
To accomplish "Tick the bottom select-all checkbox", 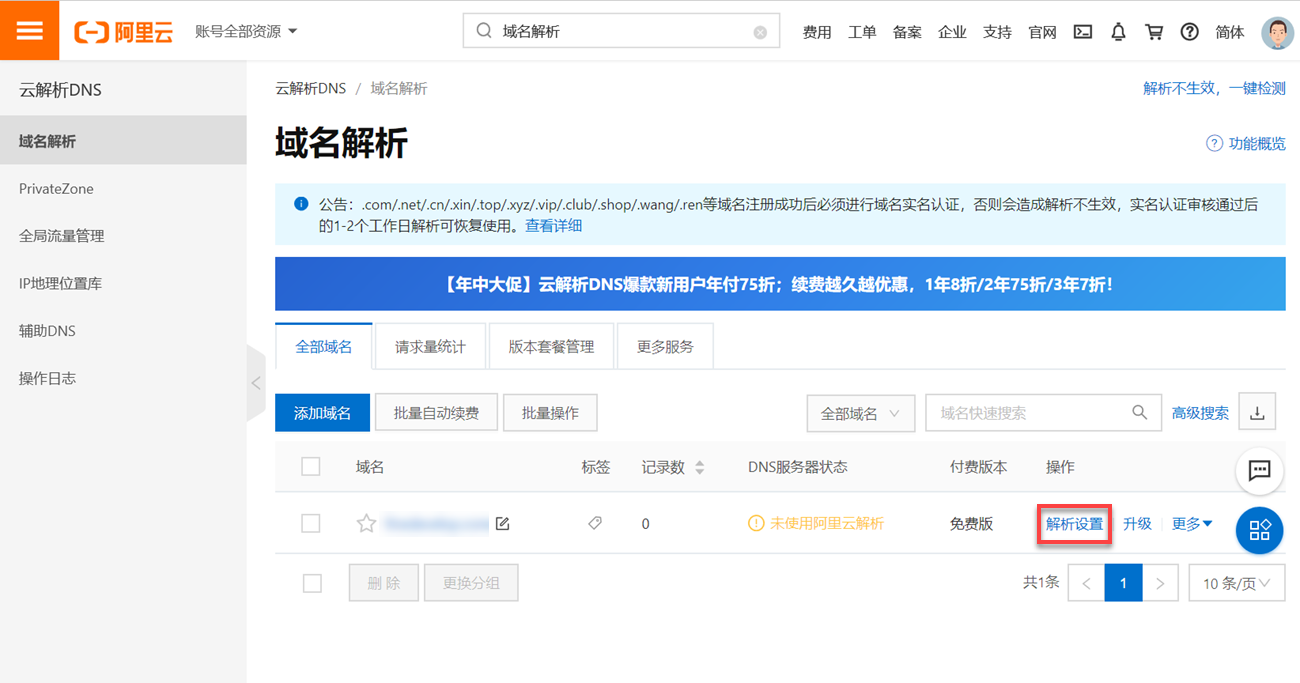I will coord(312,583).
